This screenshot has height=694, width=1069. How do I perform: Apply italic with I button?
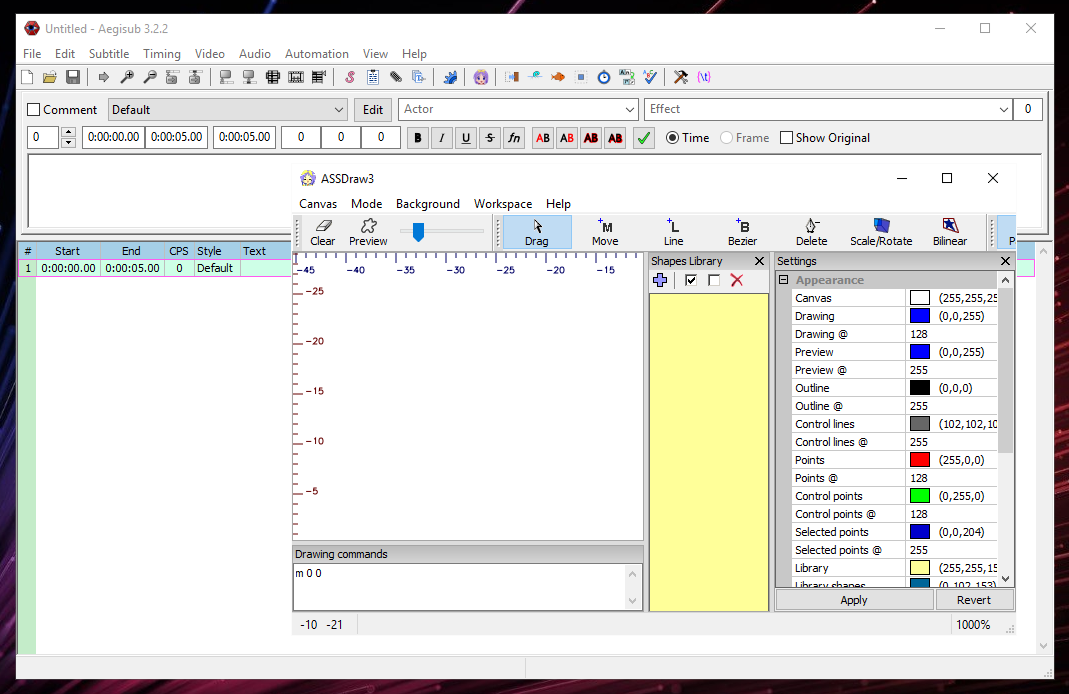442,138
